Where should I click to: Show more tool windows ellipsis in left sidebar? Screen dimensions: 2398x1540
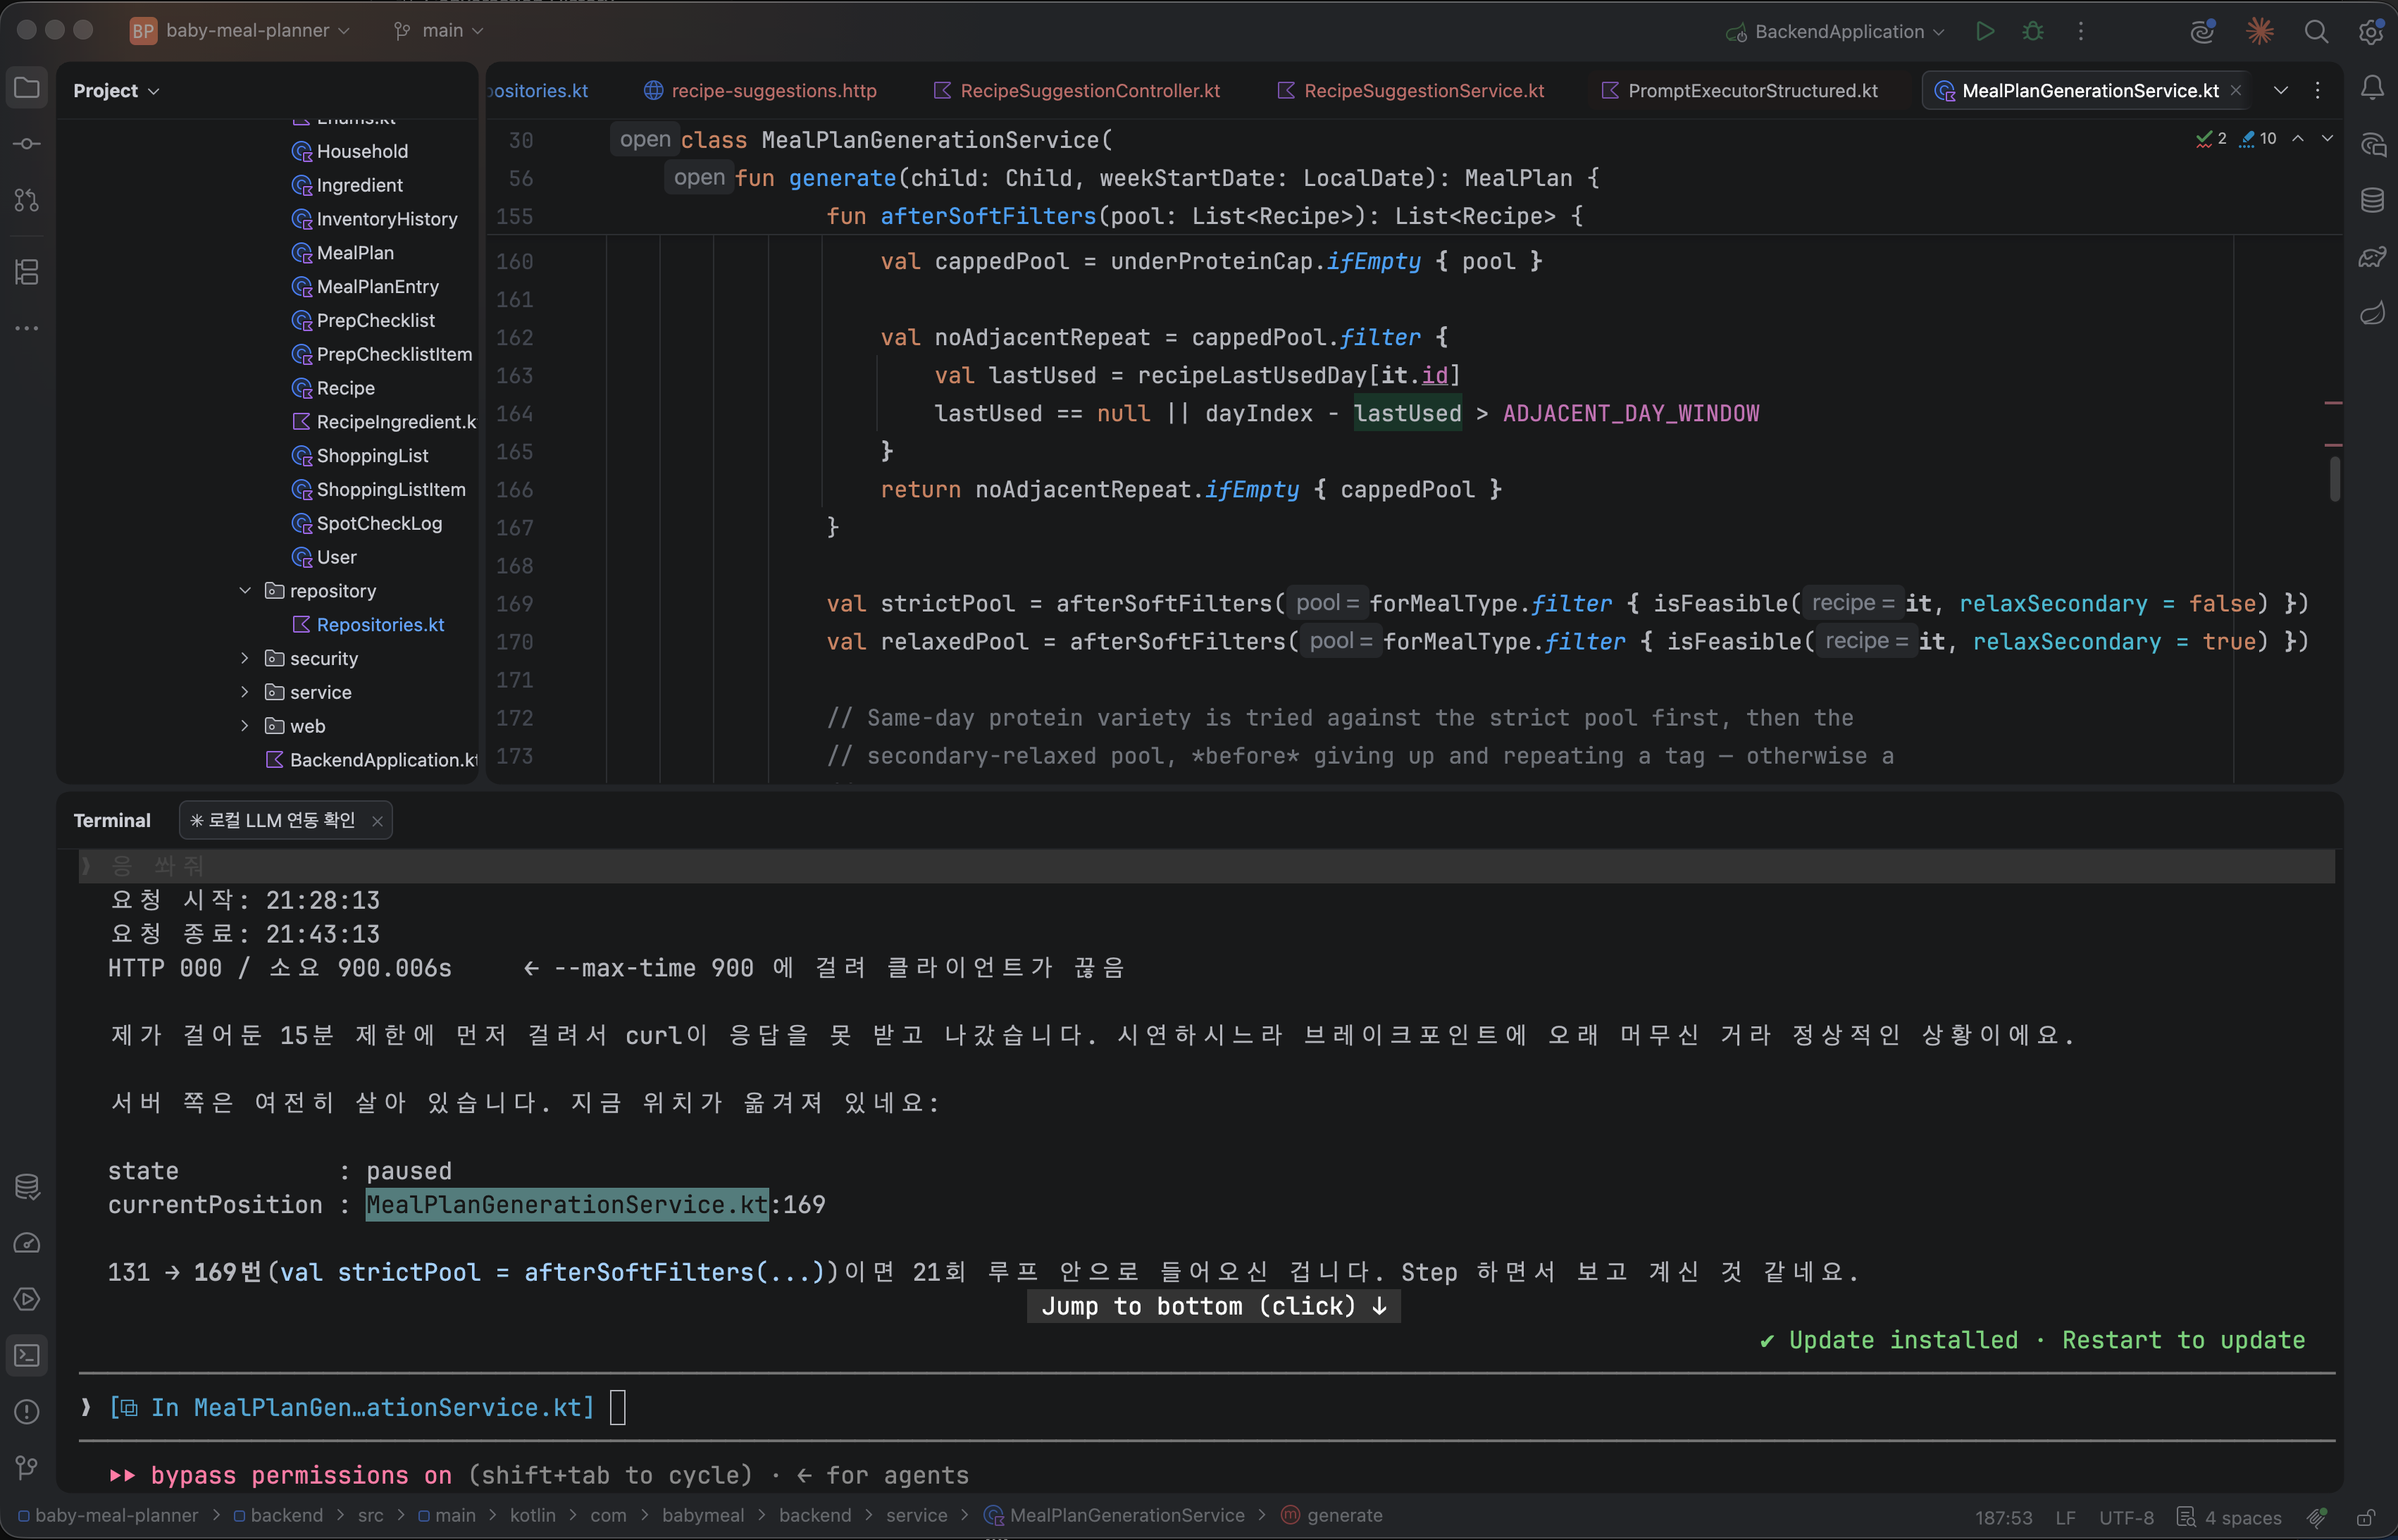[27, 328]
